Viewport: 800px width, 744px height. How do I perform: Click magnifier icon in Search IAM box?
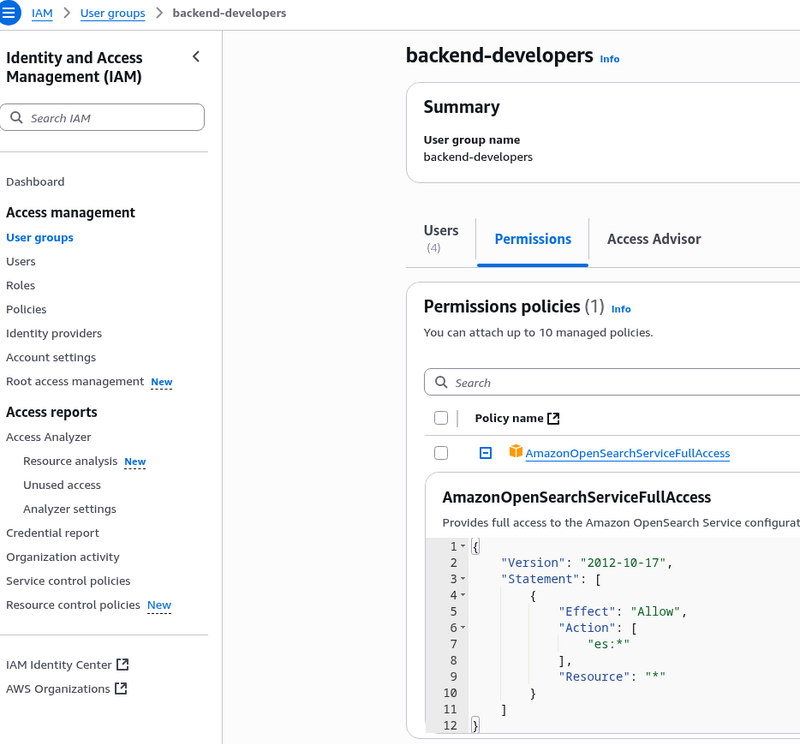pyautogui.click(x=17, y=118)
